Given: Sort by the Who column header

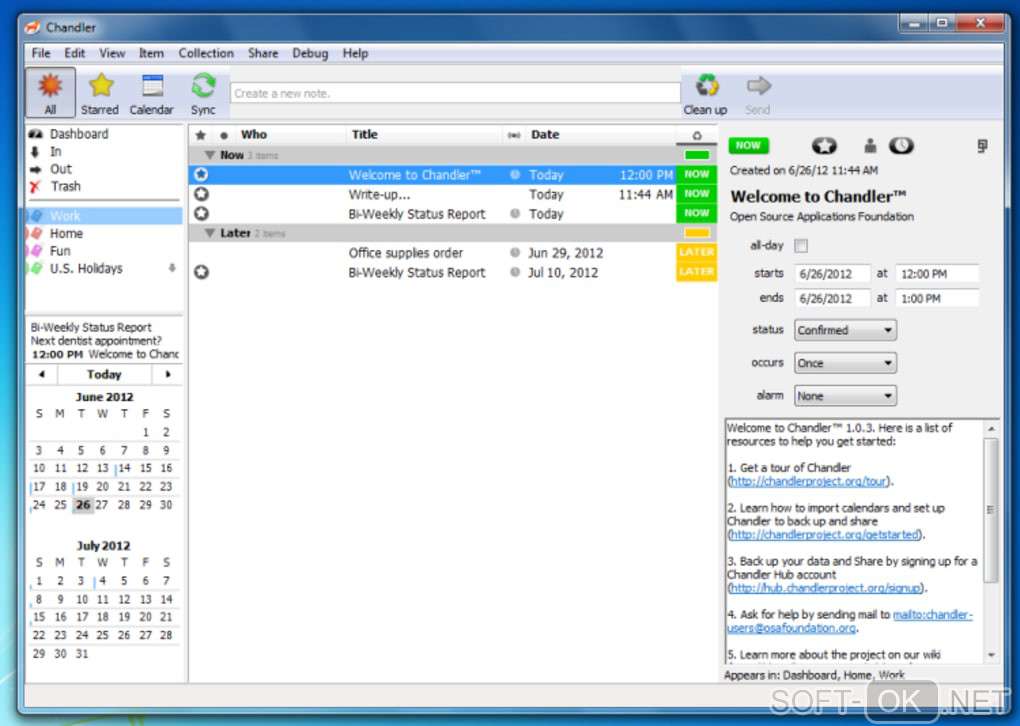Looking at the screenshot, I should click(x=290, y=135).
